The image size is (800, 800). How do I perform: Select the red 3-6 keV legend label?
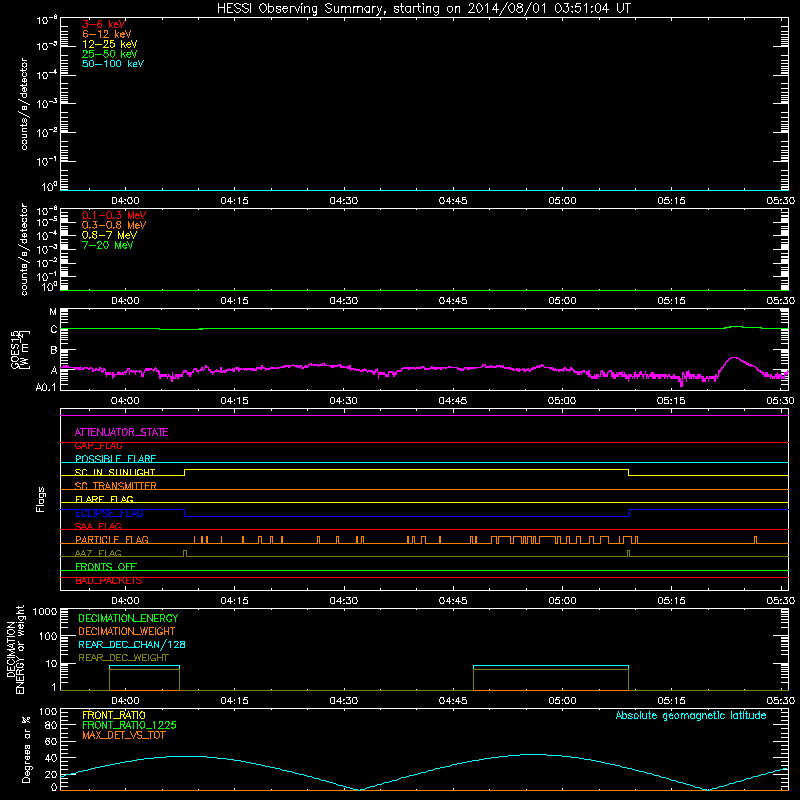click(103, 24)
